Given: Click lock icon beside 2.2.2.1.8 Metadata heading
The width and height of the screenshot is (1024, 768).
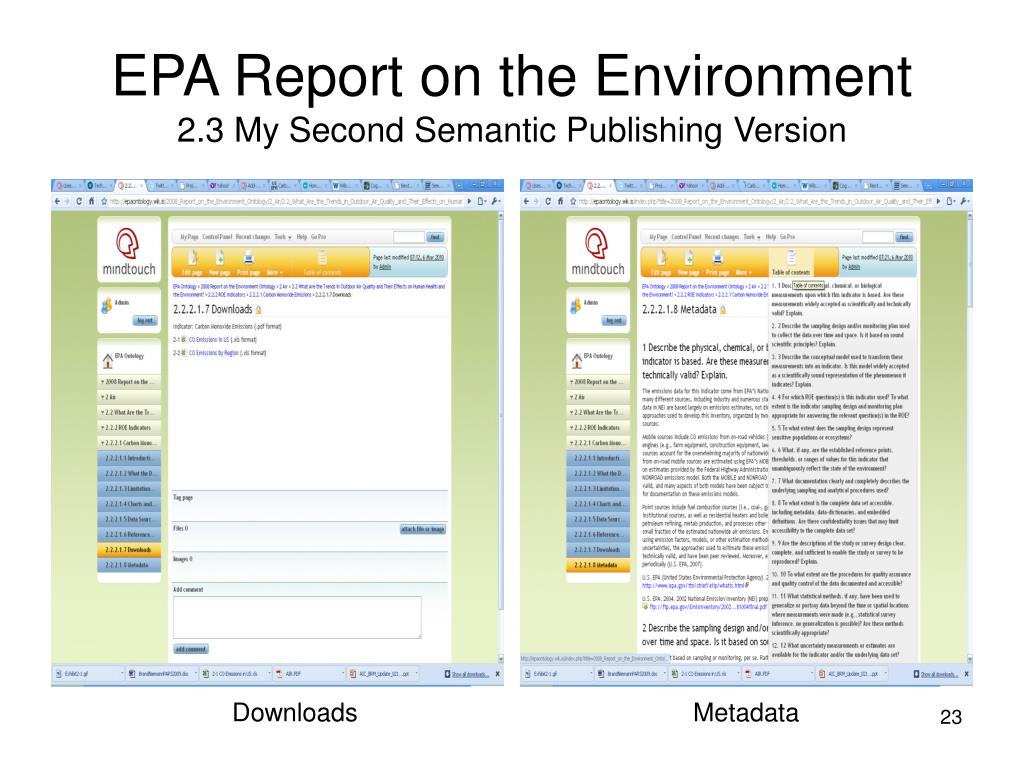Looking at the screenshot, I should point(723,310).
